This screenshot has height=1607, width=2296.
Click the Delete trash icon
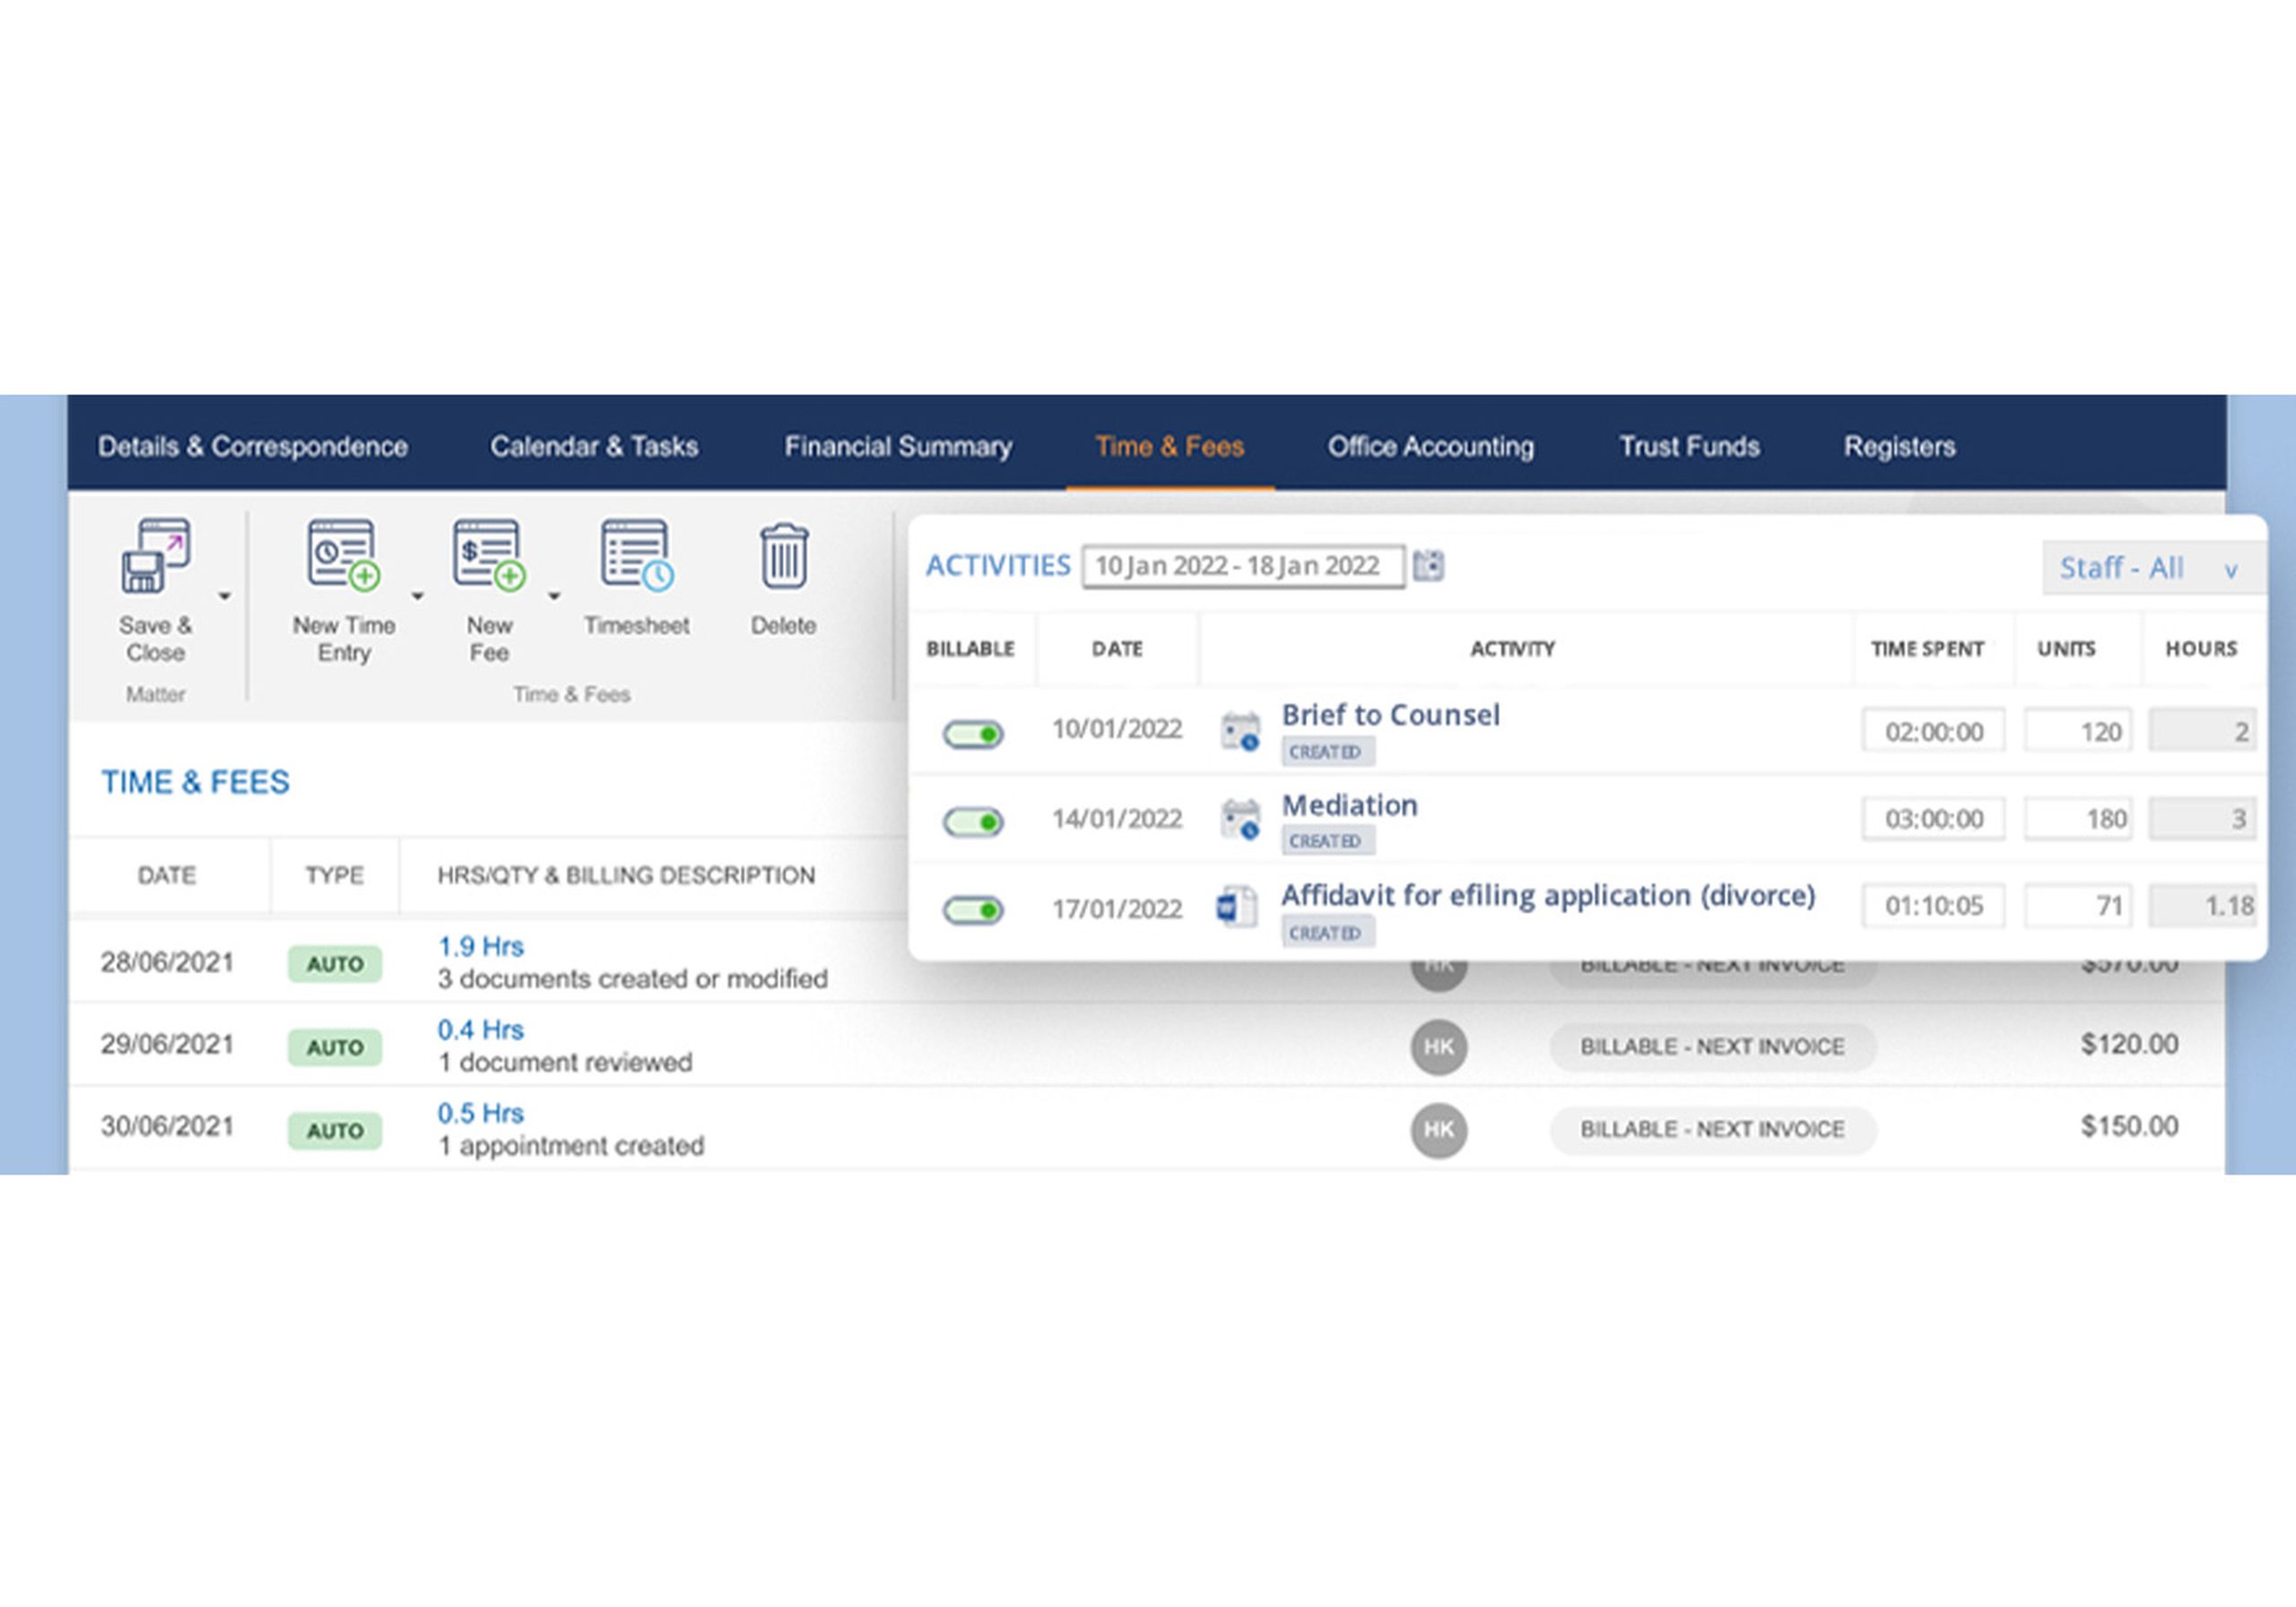click(x=784, y=556)
